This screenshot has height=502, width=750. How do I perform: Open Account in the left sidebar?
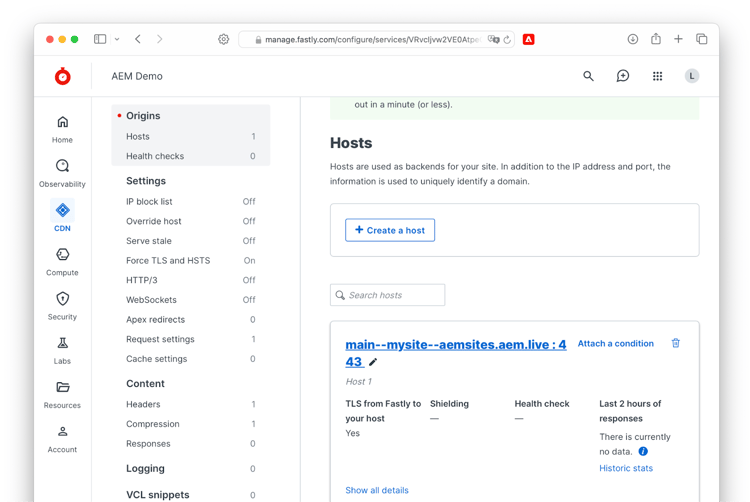click(62, 439)
